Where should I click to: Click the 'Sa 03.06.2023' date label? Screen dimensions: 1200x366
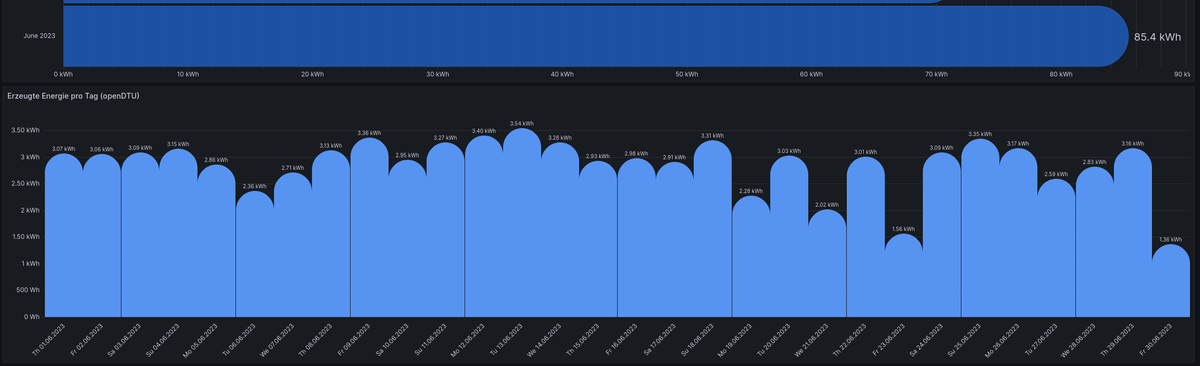[x=123, y=340]
